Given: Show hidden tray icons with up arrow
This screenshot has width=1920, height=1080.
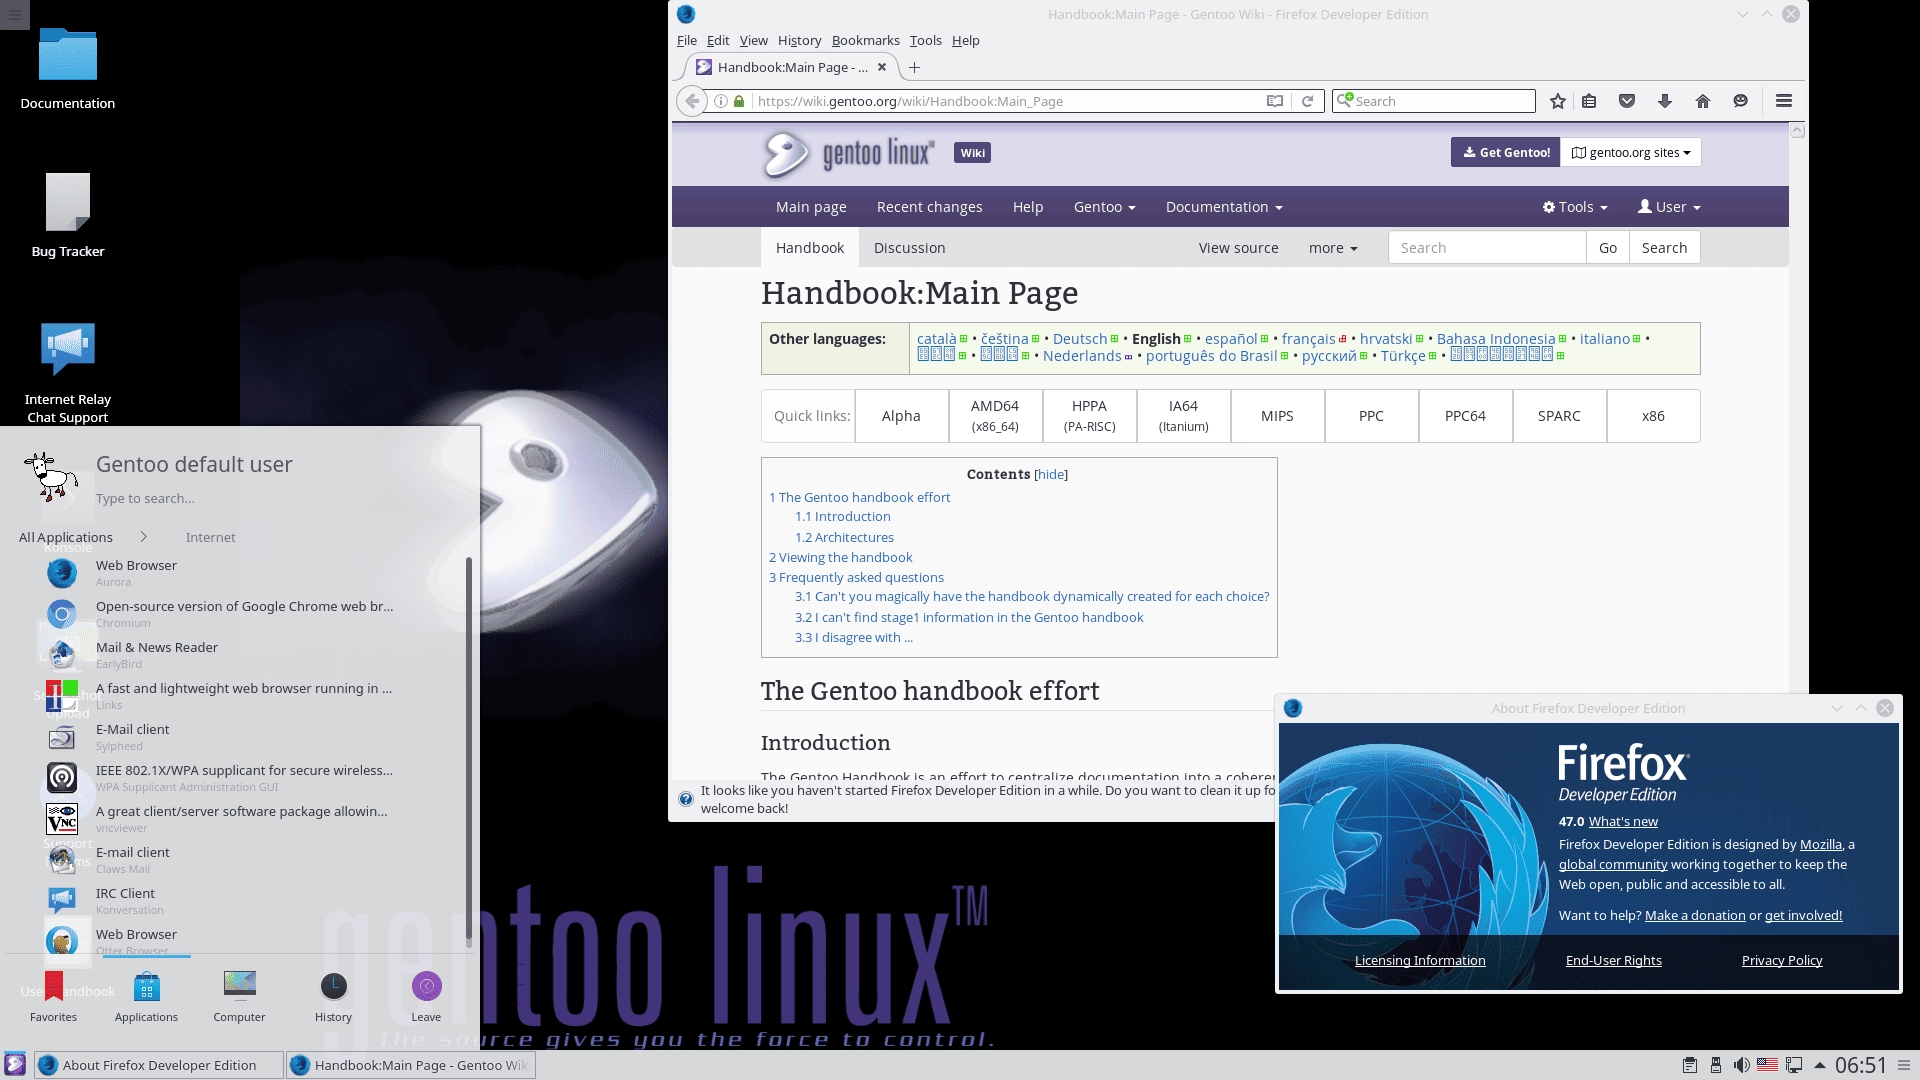Looking at the screenshot, I should tap(1820, 1065).
